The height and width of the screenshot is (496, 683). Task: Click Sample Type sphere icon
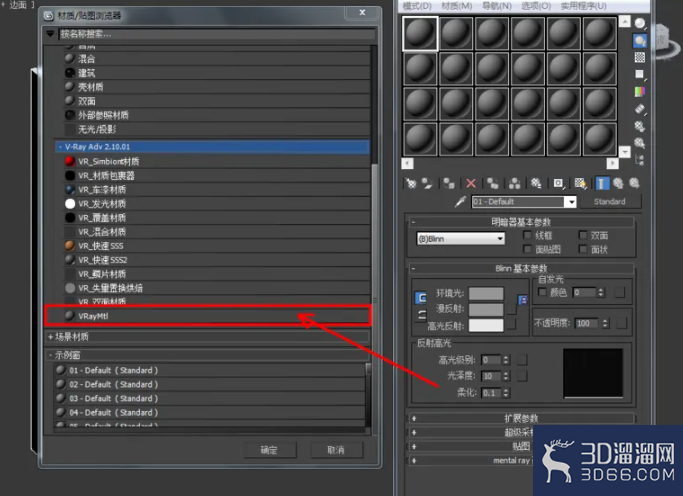point(639,23)
